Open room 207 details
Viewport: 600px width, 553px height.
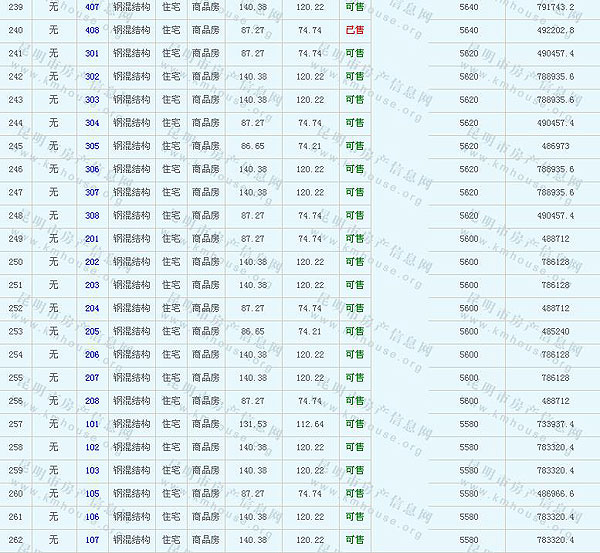(92, 378)
